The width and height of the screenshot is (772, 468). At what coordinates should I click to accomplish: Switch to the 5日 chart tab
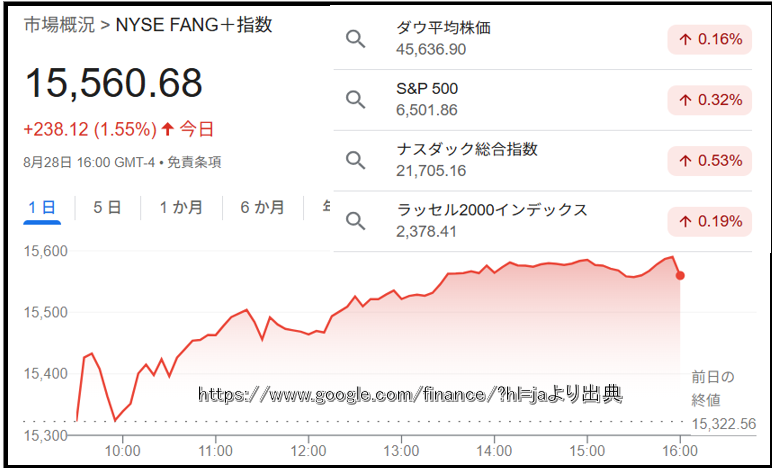[x=107, y=208]
